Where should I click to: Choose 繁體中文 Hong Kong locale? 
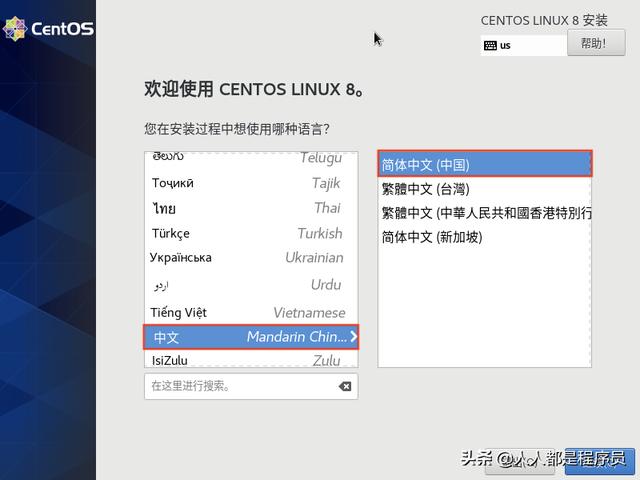coord(484,213)
